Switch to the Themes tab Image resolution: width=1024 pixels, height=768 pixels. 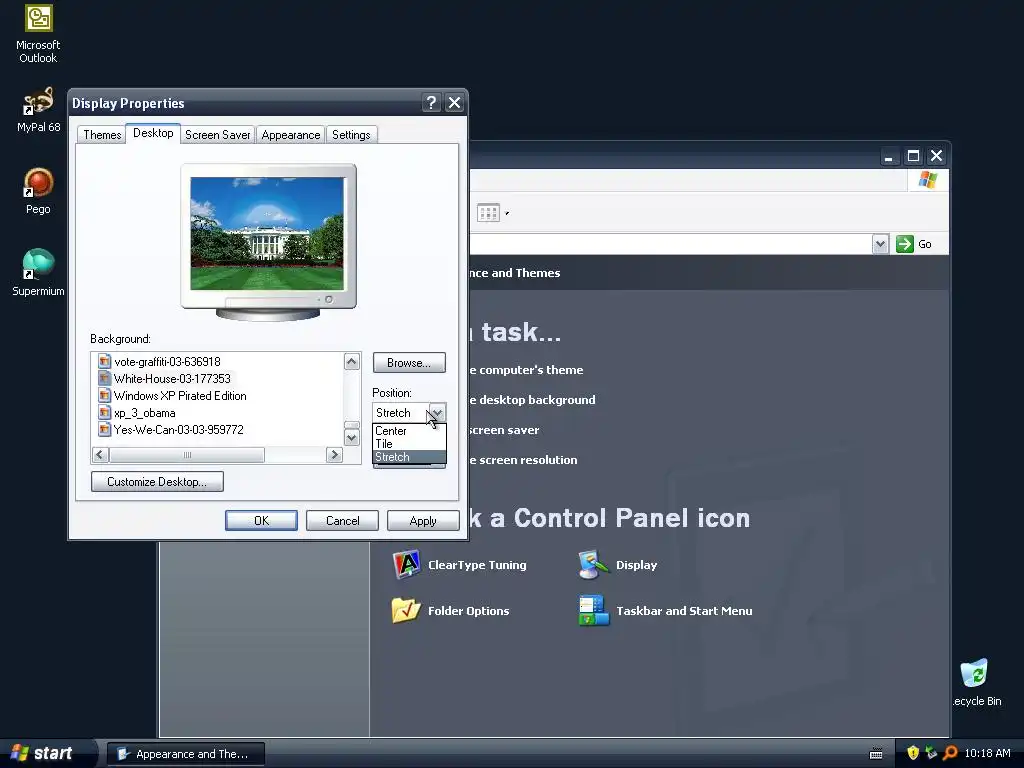click(102, 135)
